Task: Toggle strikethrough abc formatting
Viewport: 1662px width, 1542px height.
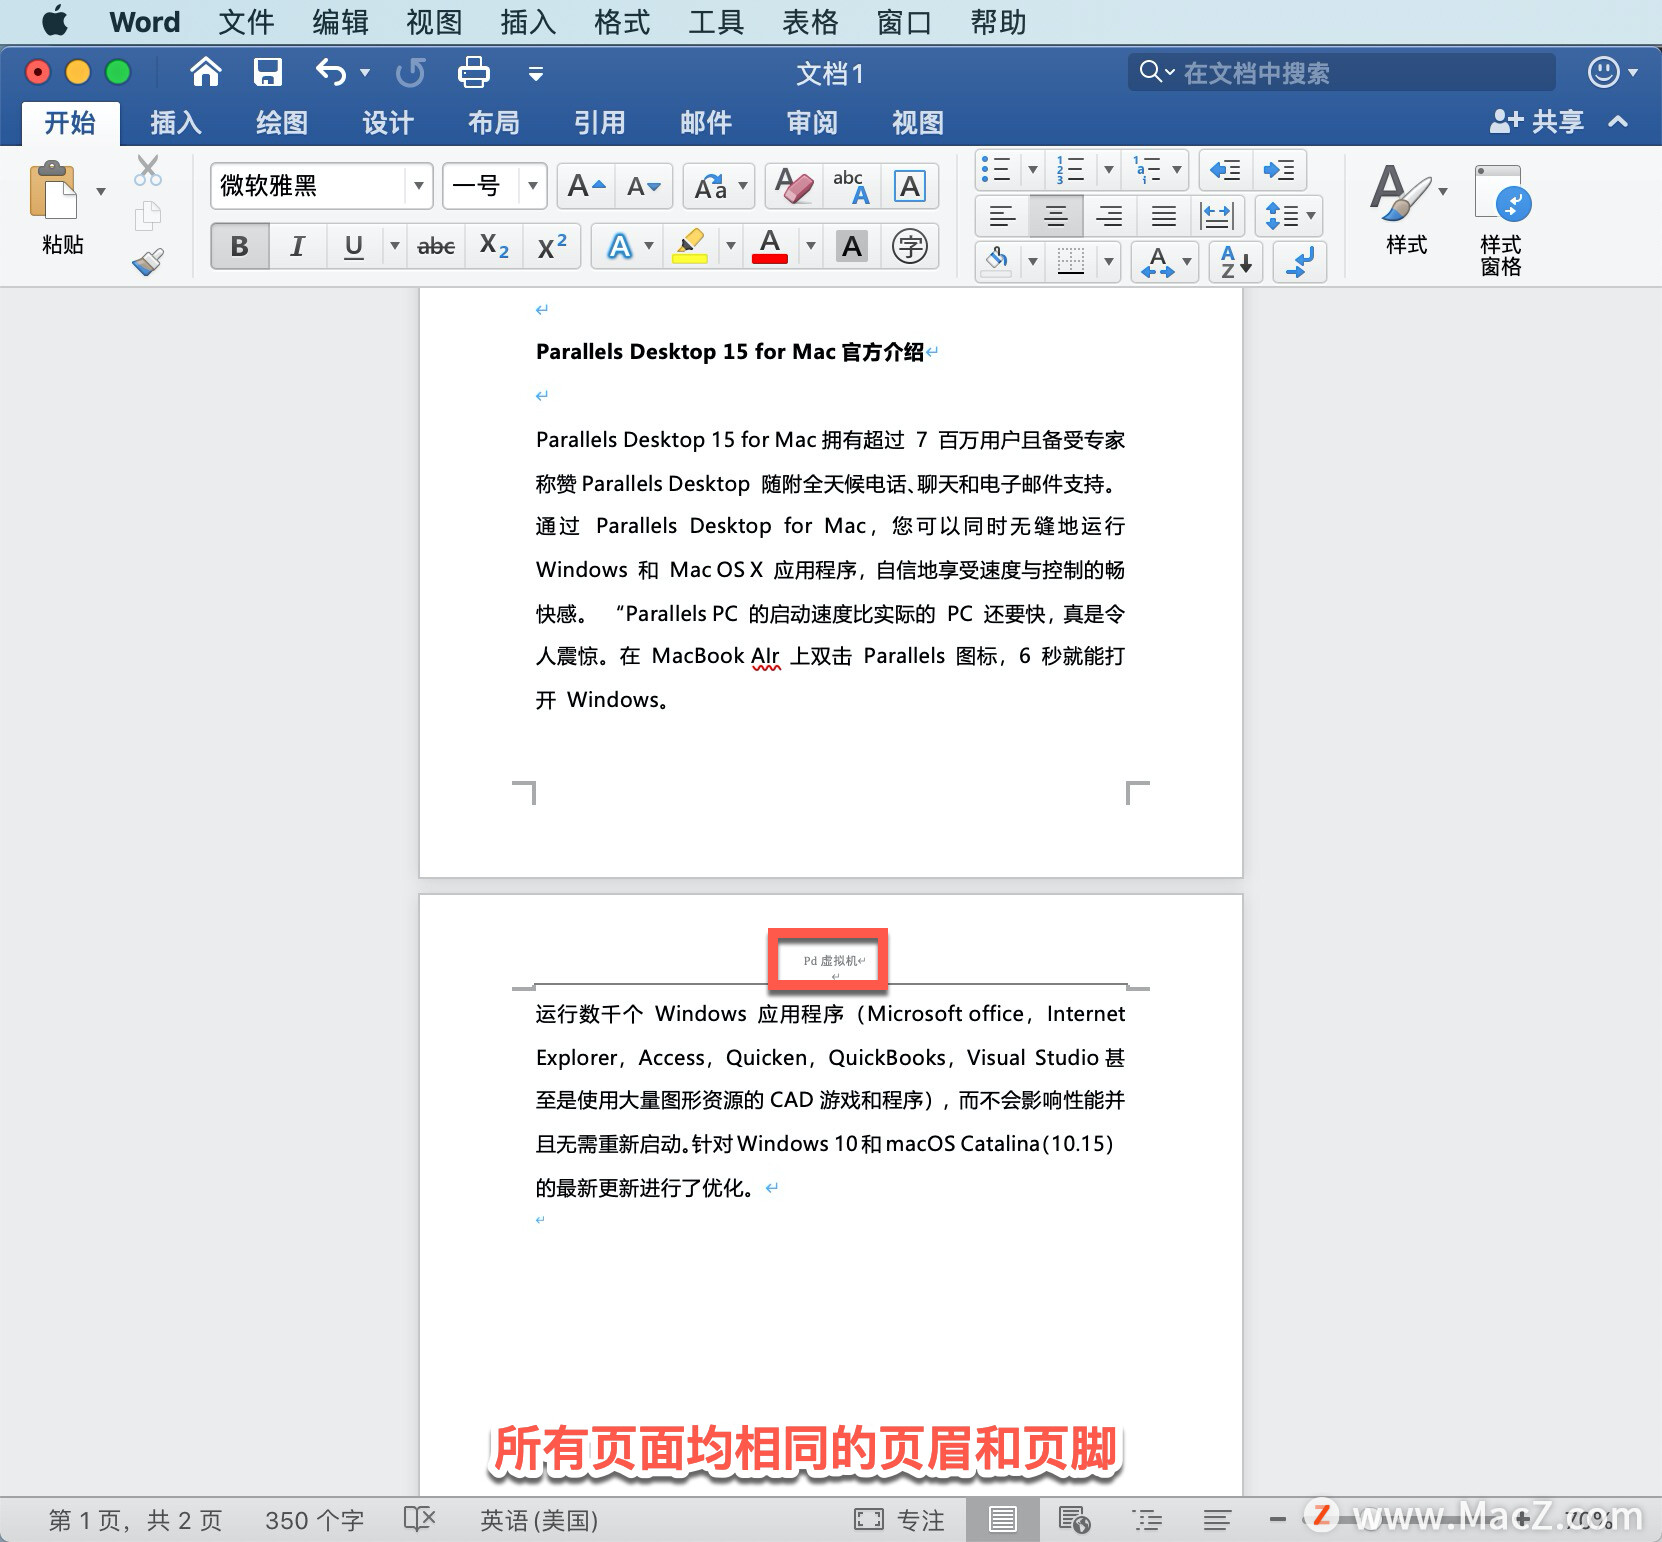Action: [436, 246]
